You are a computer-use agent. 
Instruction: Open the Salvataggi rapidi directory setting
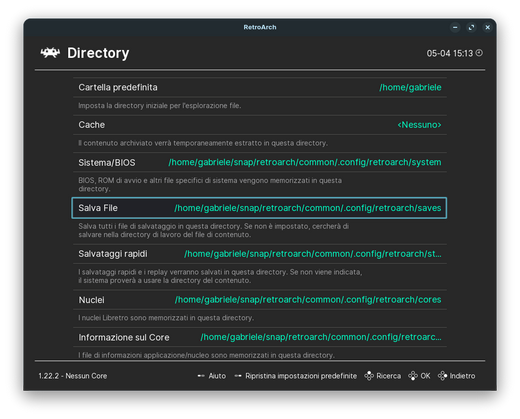pyautogui.click(x=260, y=254)
